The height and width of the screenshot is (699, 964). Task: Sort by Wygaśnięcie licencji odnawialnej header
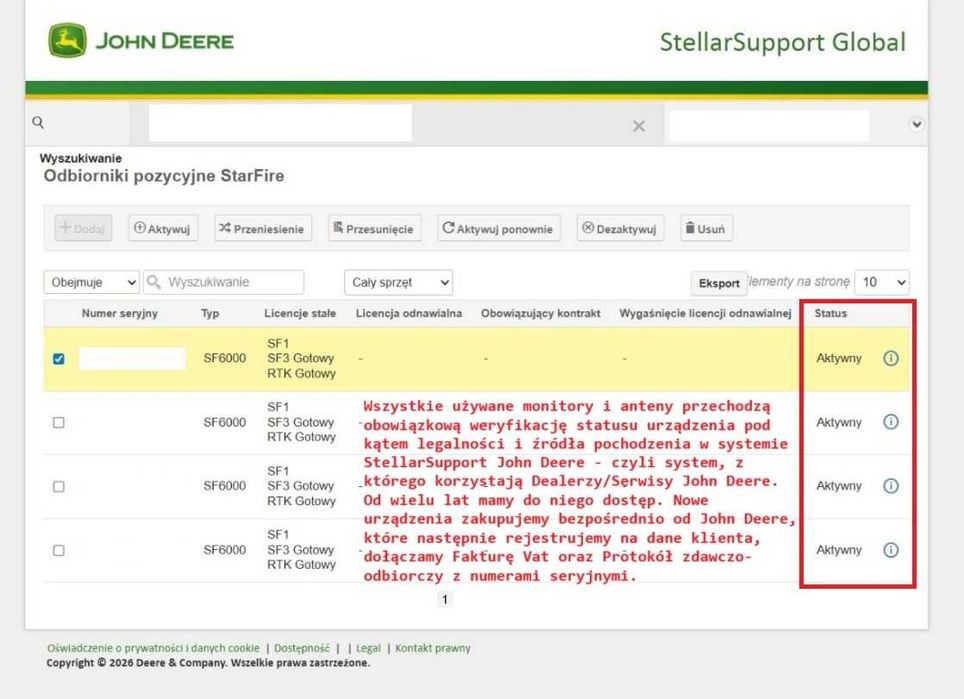(x=705, y=314)
